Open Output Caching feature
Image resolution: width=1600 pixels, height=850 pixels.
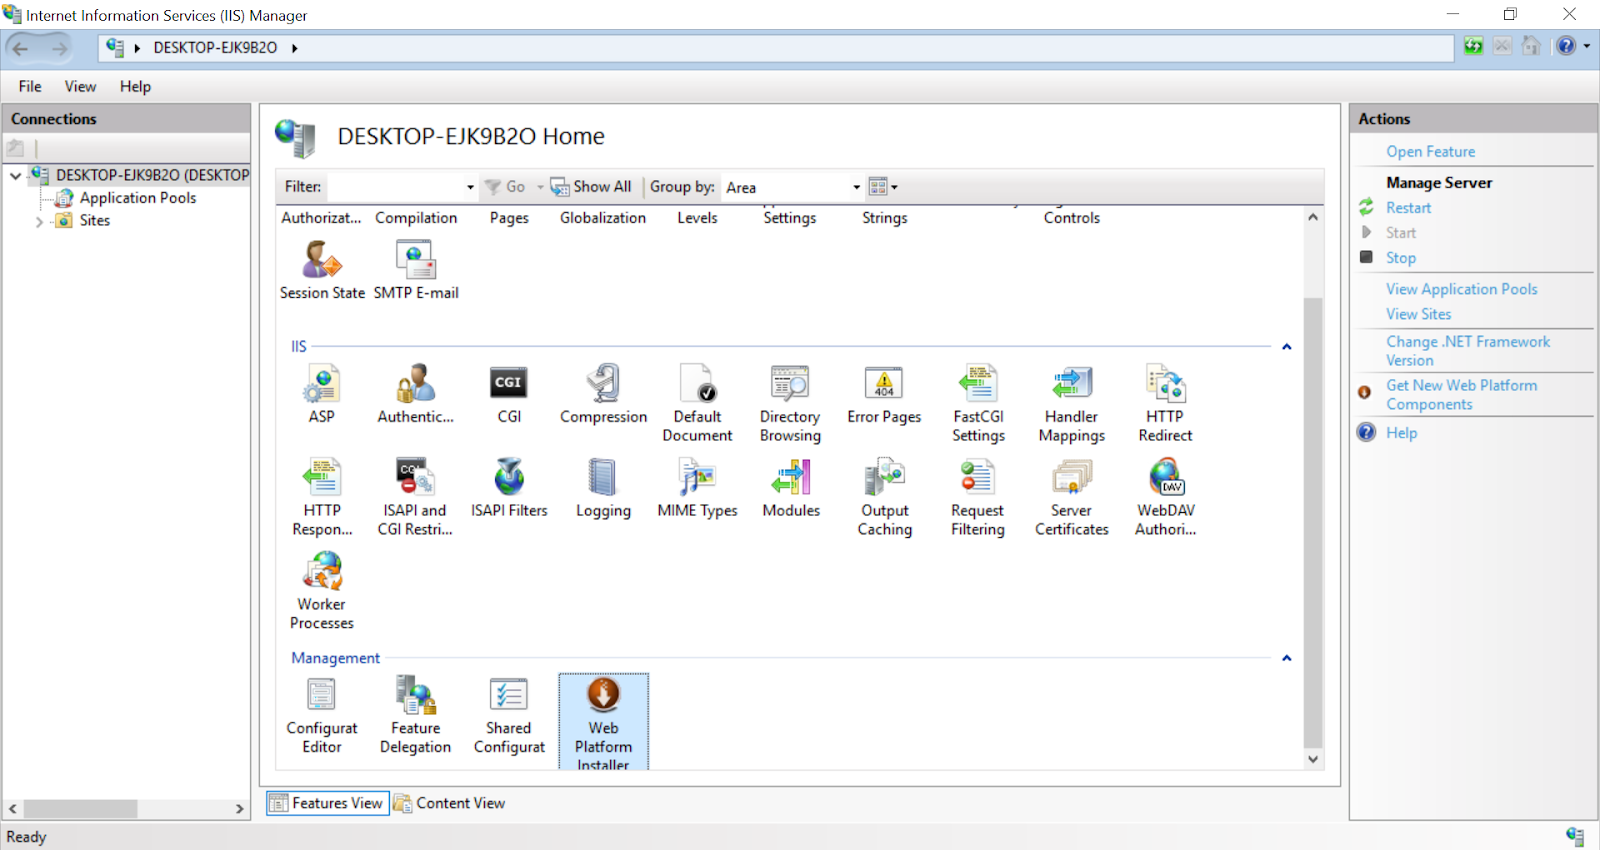click(x=885, y=497)
